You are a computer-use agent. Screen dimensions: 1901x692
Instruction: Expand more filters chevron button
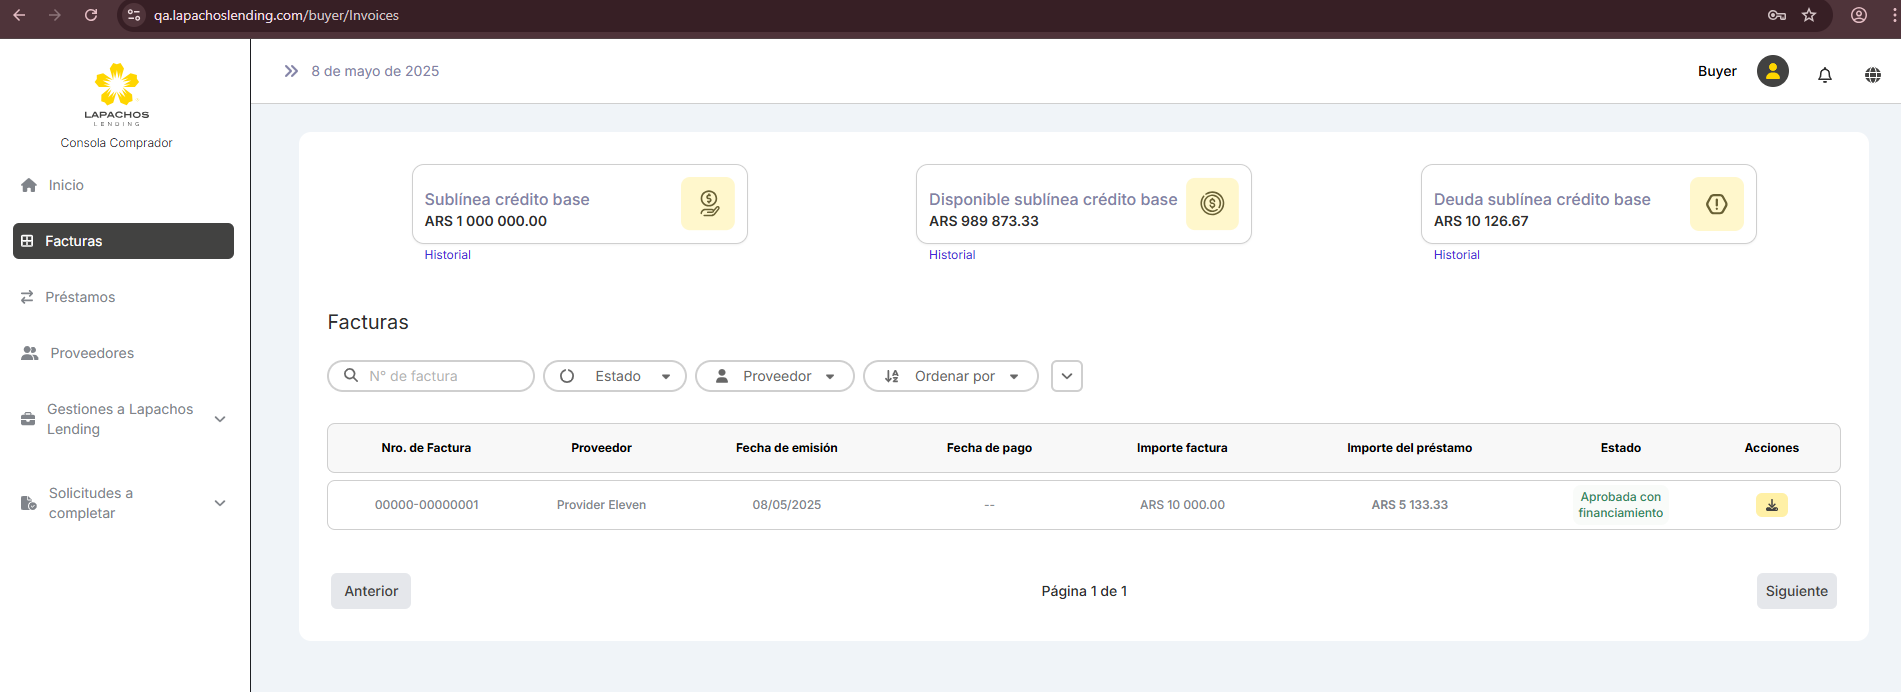pos(1067,376)
